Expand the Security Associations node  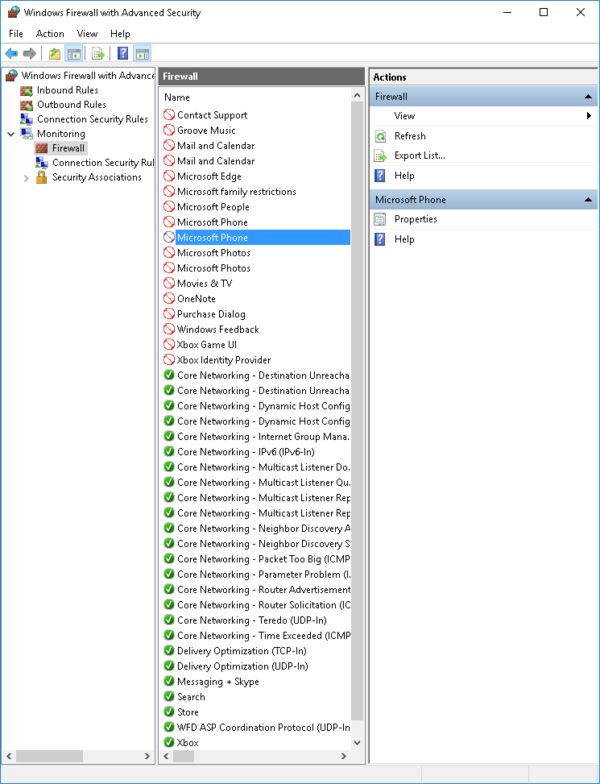click(26, 178)
